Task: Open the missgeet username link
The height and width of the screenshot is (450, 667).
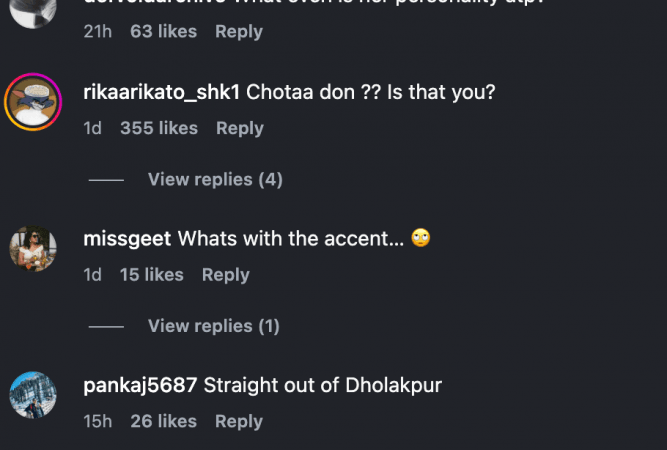Action: [x=128, y=239]
